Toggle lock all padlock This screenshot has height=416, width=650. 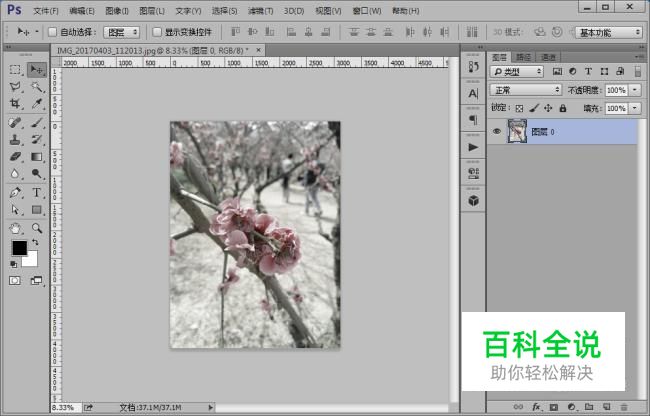click(563, 109)
